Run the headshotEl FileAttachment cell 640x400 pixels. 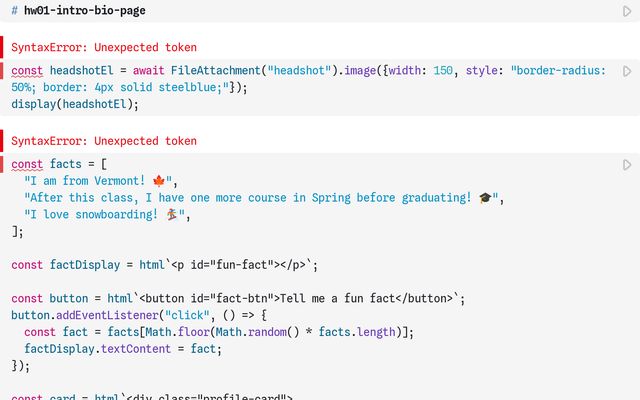tap(627, 71)
